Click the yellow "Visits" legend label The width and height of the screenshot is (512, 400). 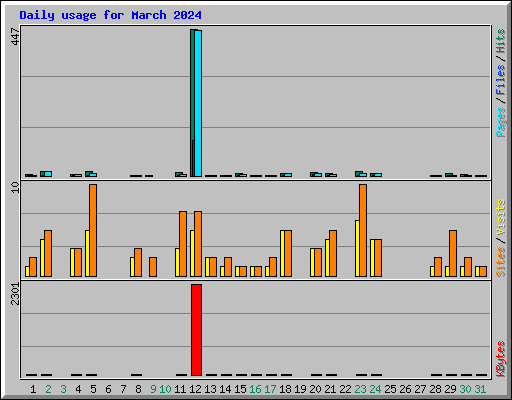tap(500, 217)
